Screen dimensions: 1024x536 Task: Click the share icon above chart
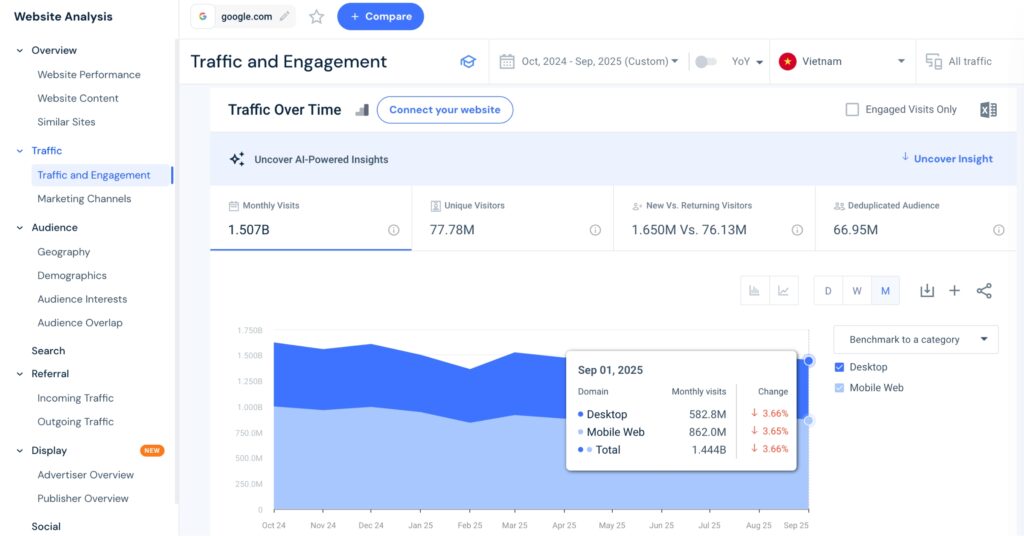point(984,291)
